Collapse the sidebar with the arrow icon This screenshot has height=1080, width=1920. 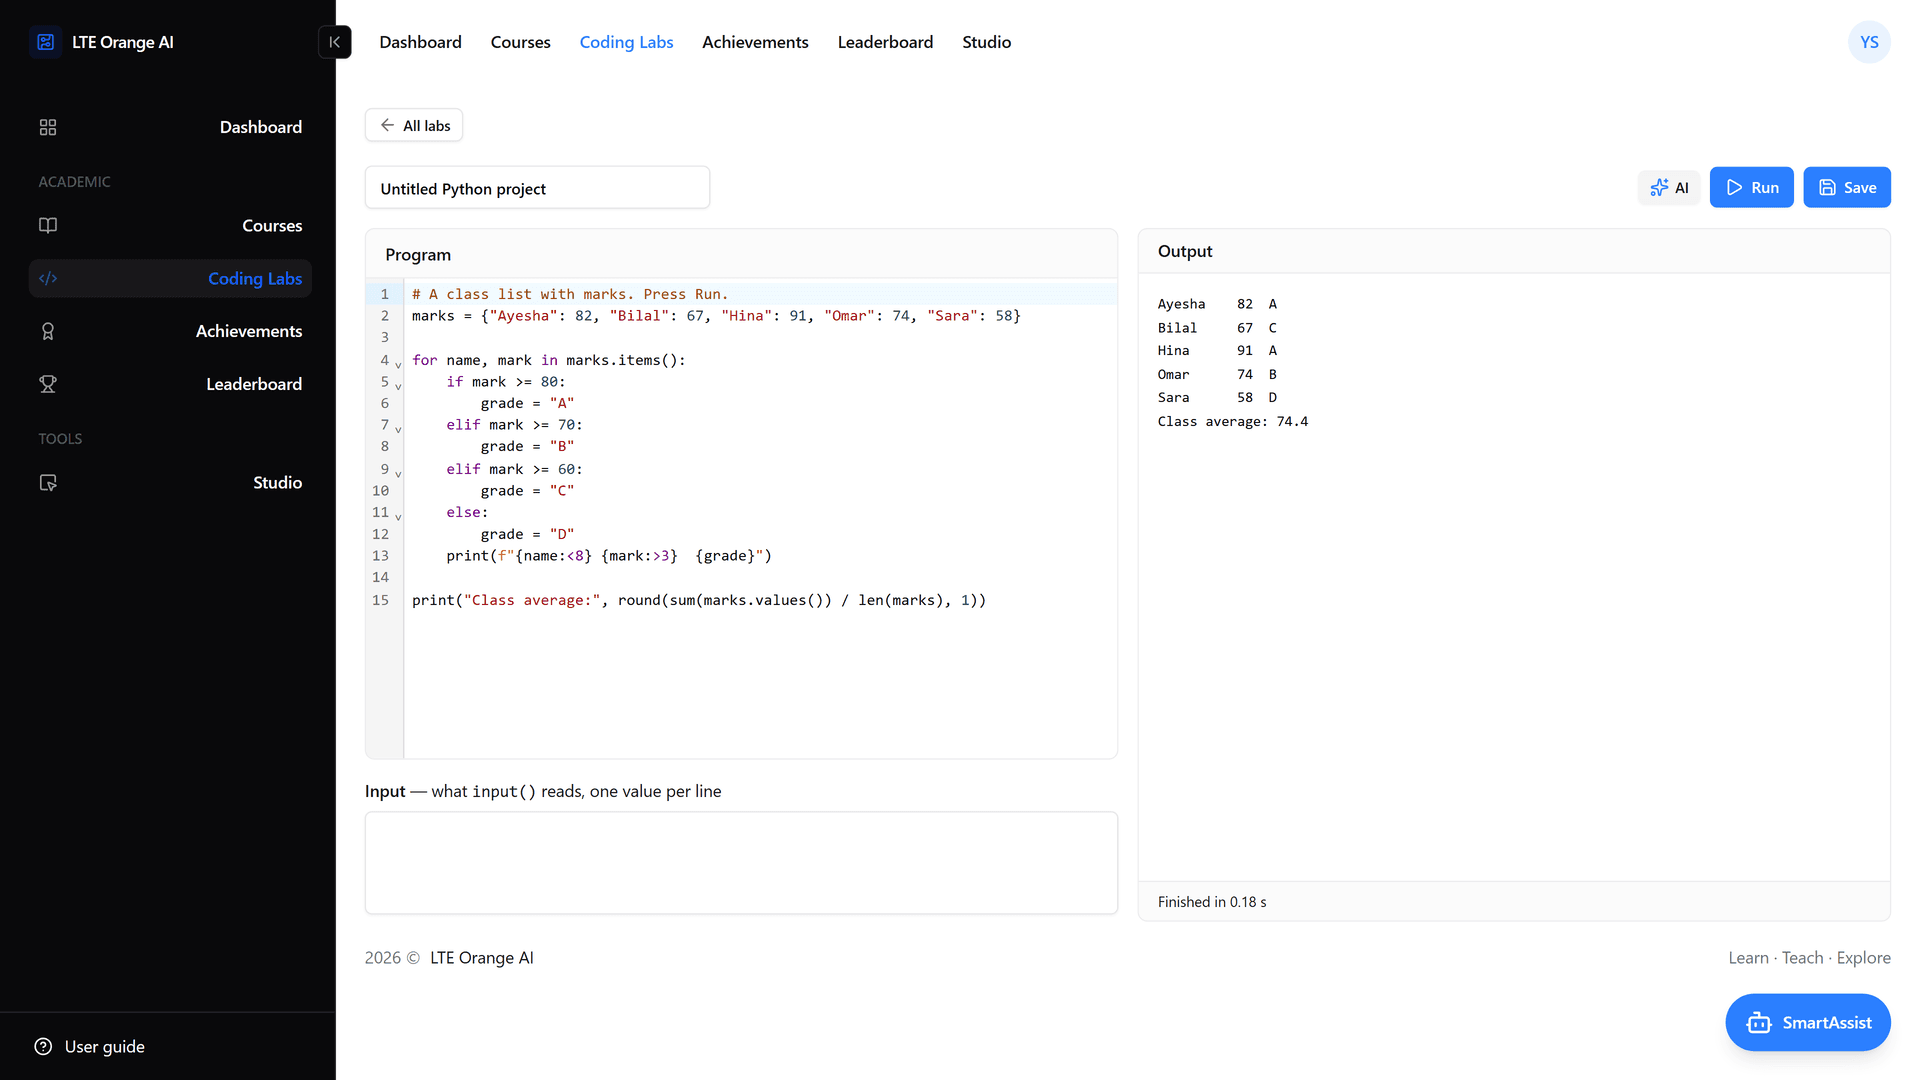(x=335, y=42)
